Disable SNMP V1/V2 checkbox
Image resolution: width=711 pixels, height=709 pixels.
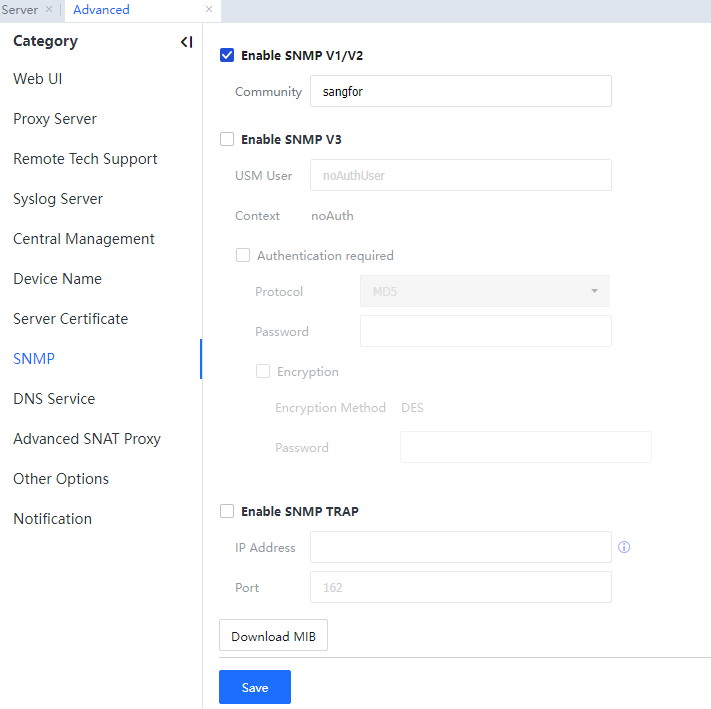tap(227, 56)
